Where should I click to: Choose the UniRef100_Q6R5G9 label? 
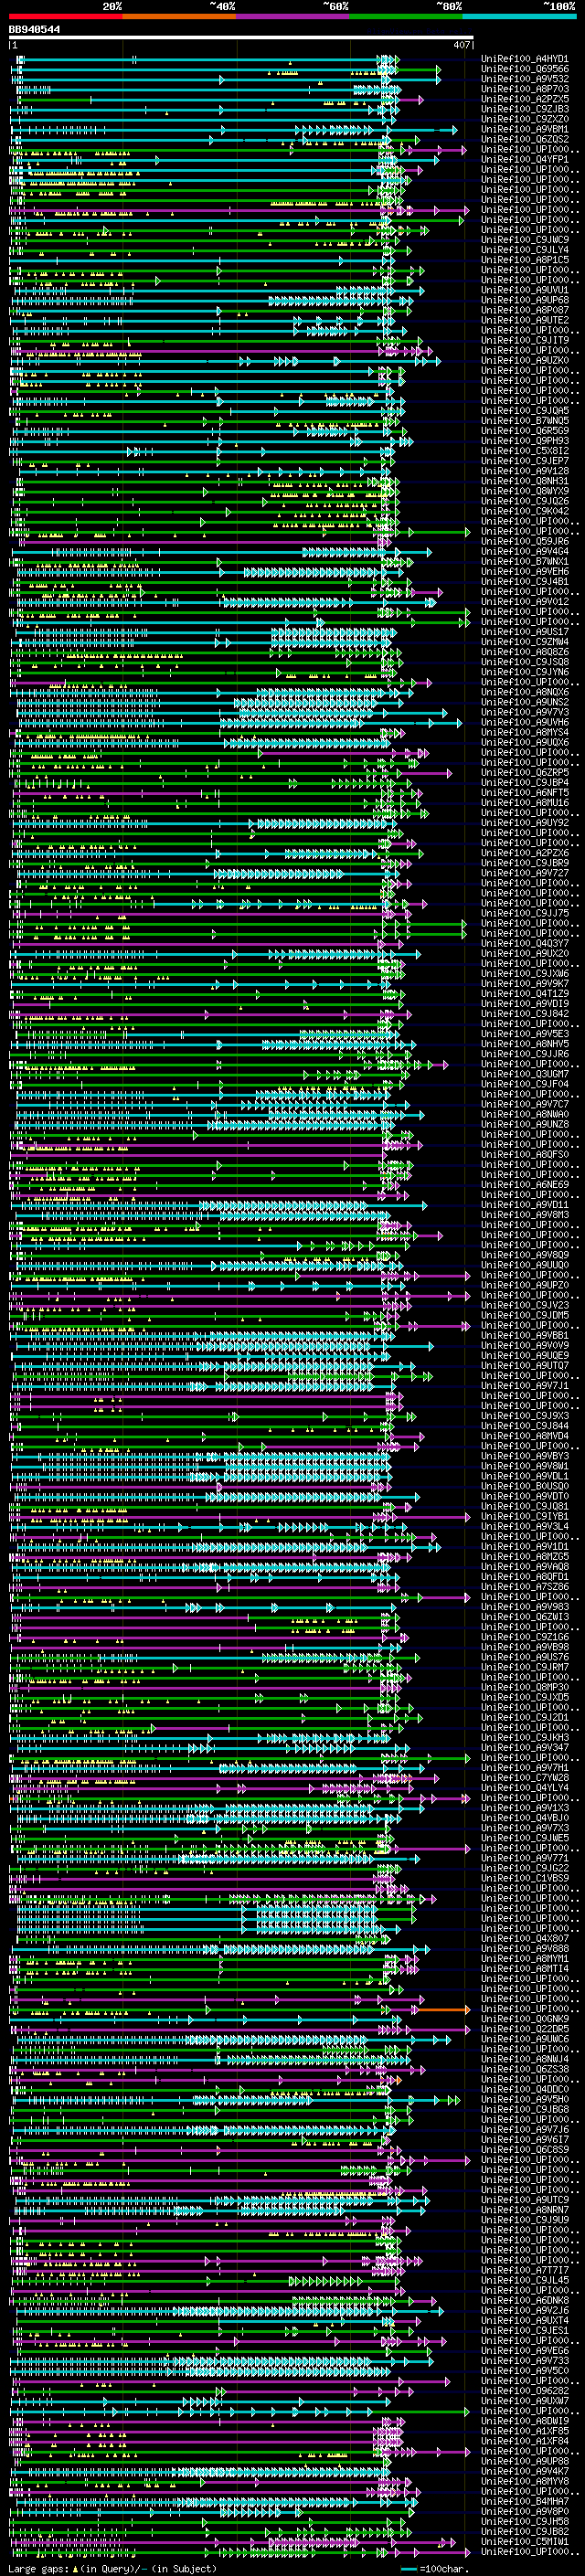pyautogui.click(x=524, y=431)
